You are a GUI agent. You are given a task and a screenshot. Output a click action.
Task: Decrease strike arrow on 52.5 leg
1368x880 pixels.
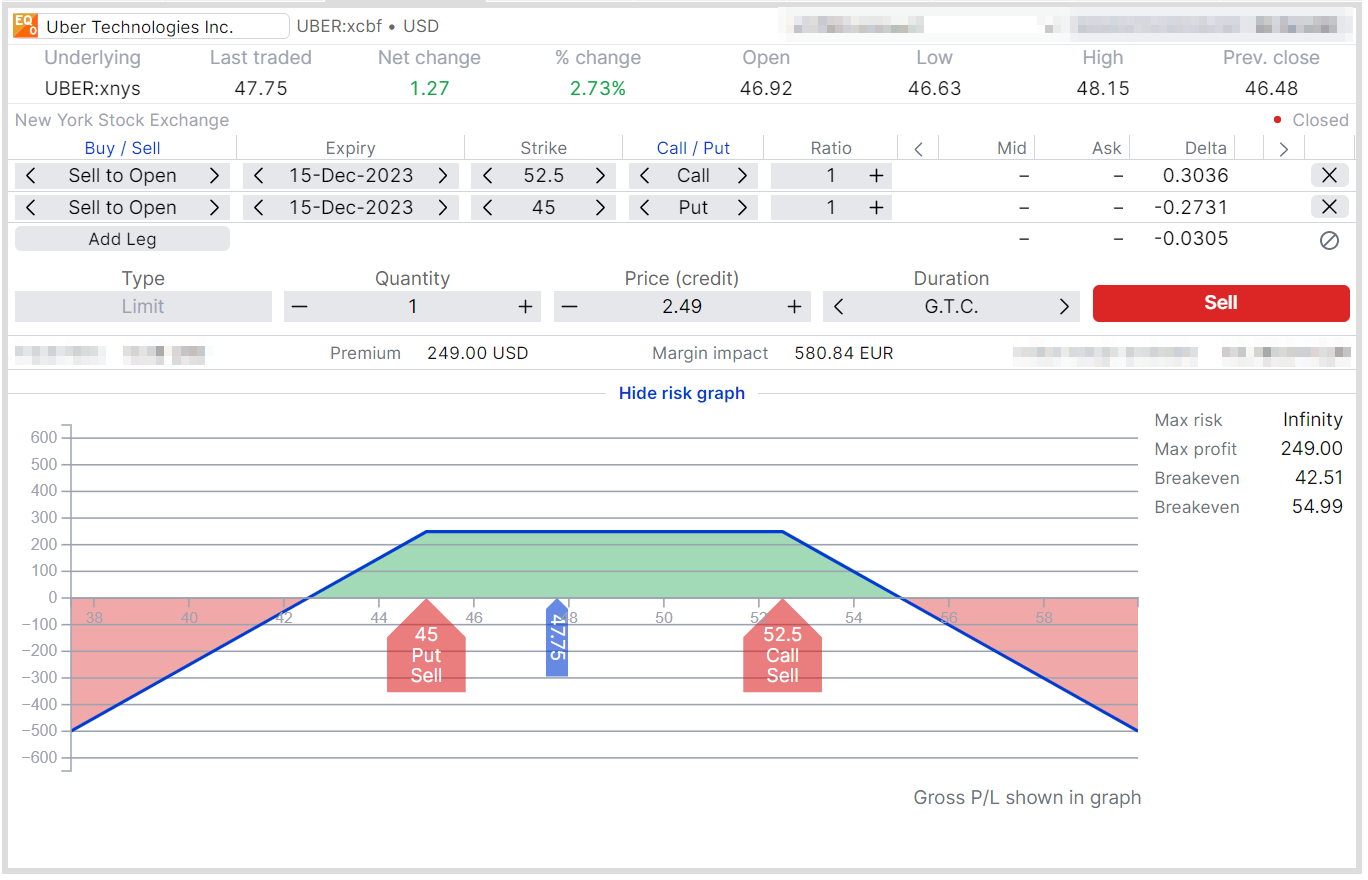click(x=487, y=176)
